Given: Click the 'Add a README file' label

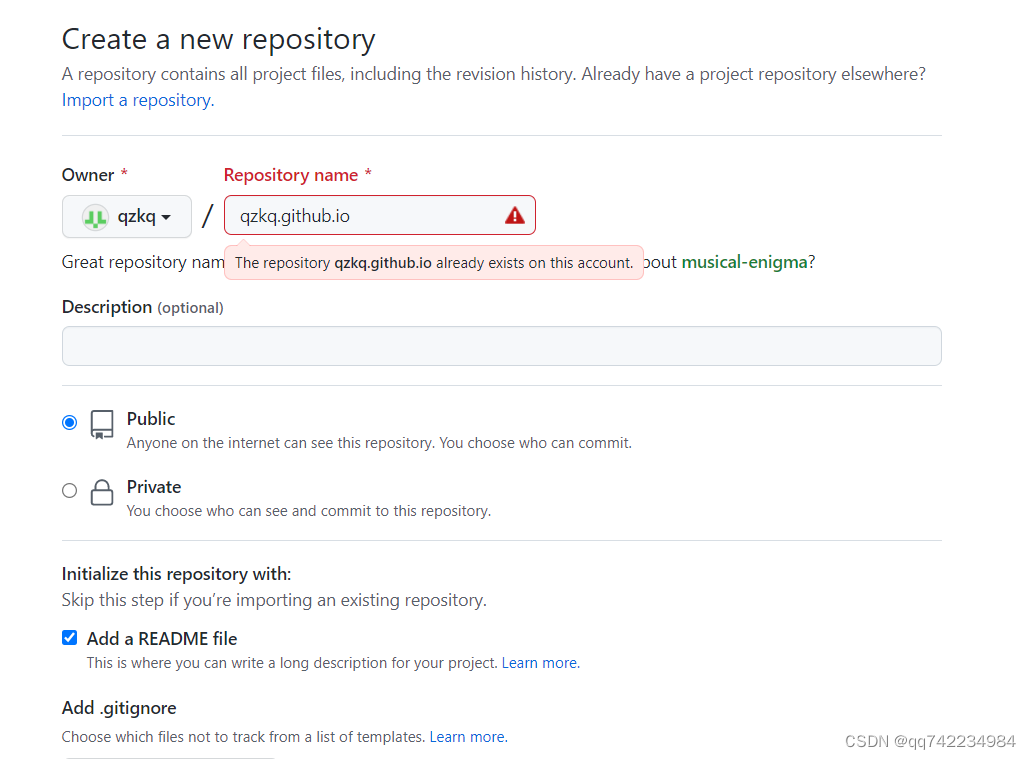Looking at the screenshot, I should click(x=162, y=638).
